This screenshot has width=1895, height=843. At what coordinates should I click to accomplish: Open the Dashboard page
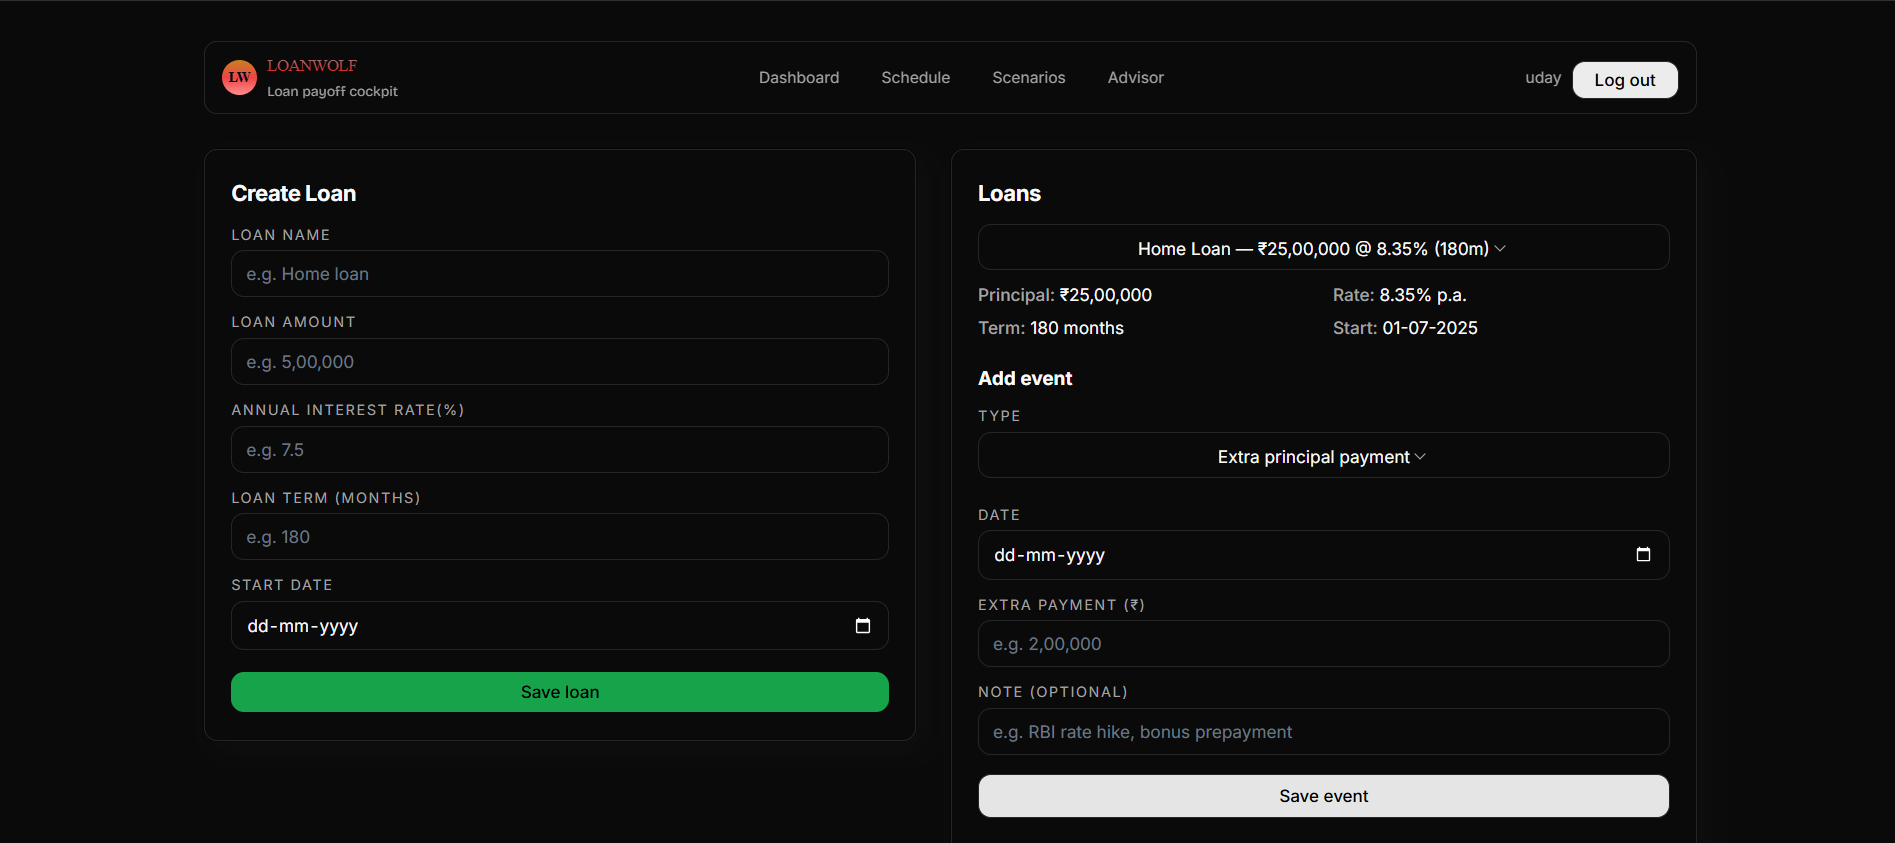(x=799, y=78)
